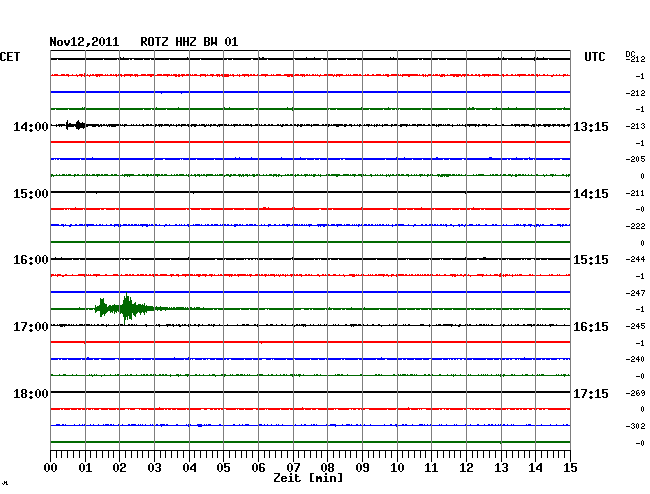Click the "UTC" time zone label
This screenshot has height=494, width=650.
[594, 57]
